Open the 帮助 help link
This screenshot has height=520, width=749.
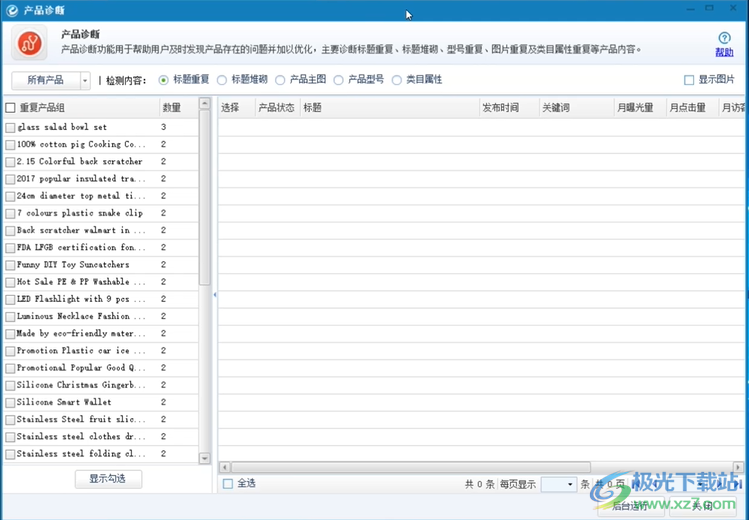click(x=724, y=53)
